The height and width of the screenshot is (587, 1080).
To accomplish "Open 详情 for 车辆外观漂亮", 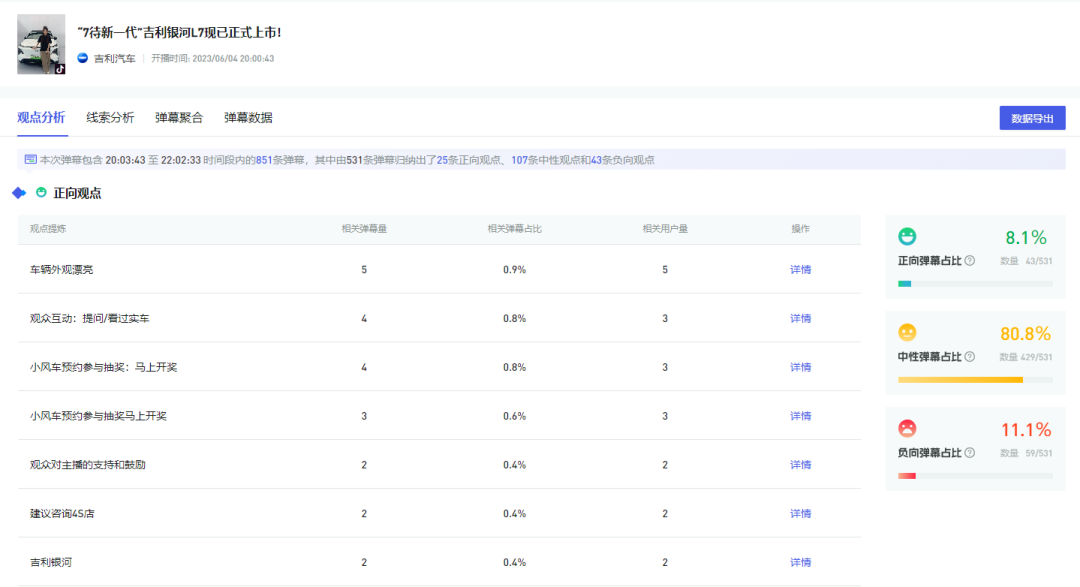I will [x=800, y=269].
